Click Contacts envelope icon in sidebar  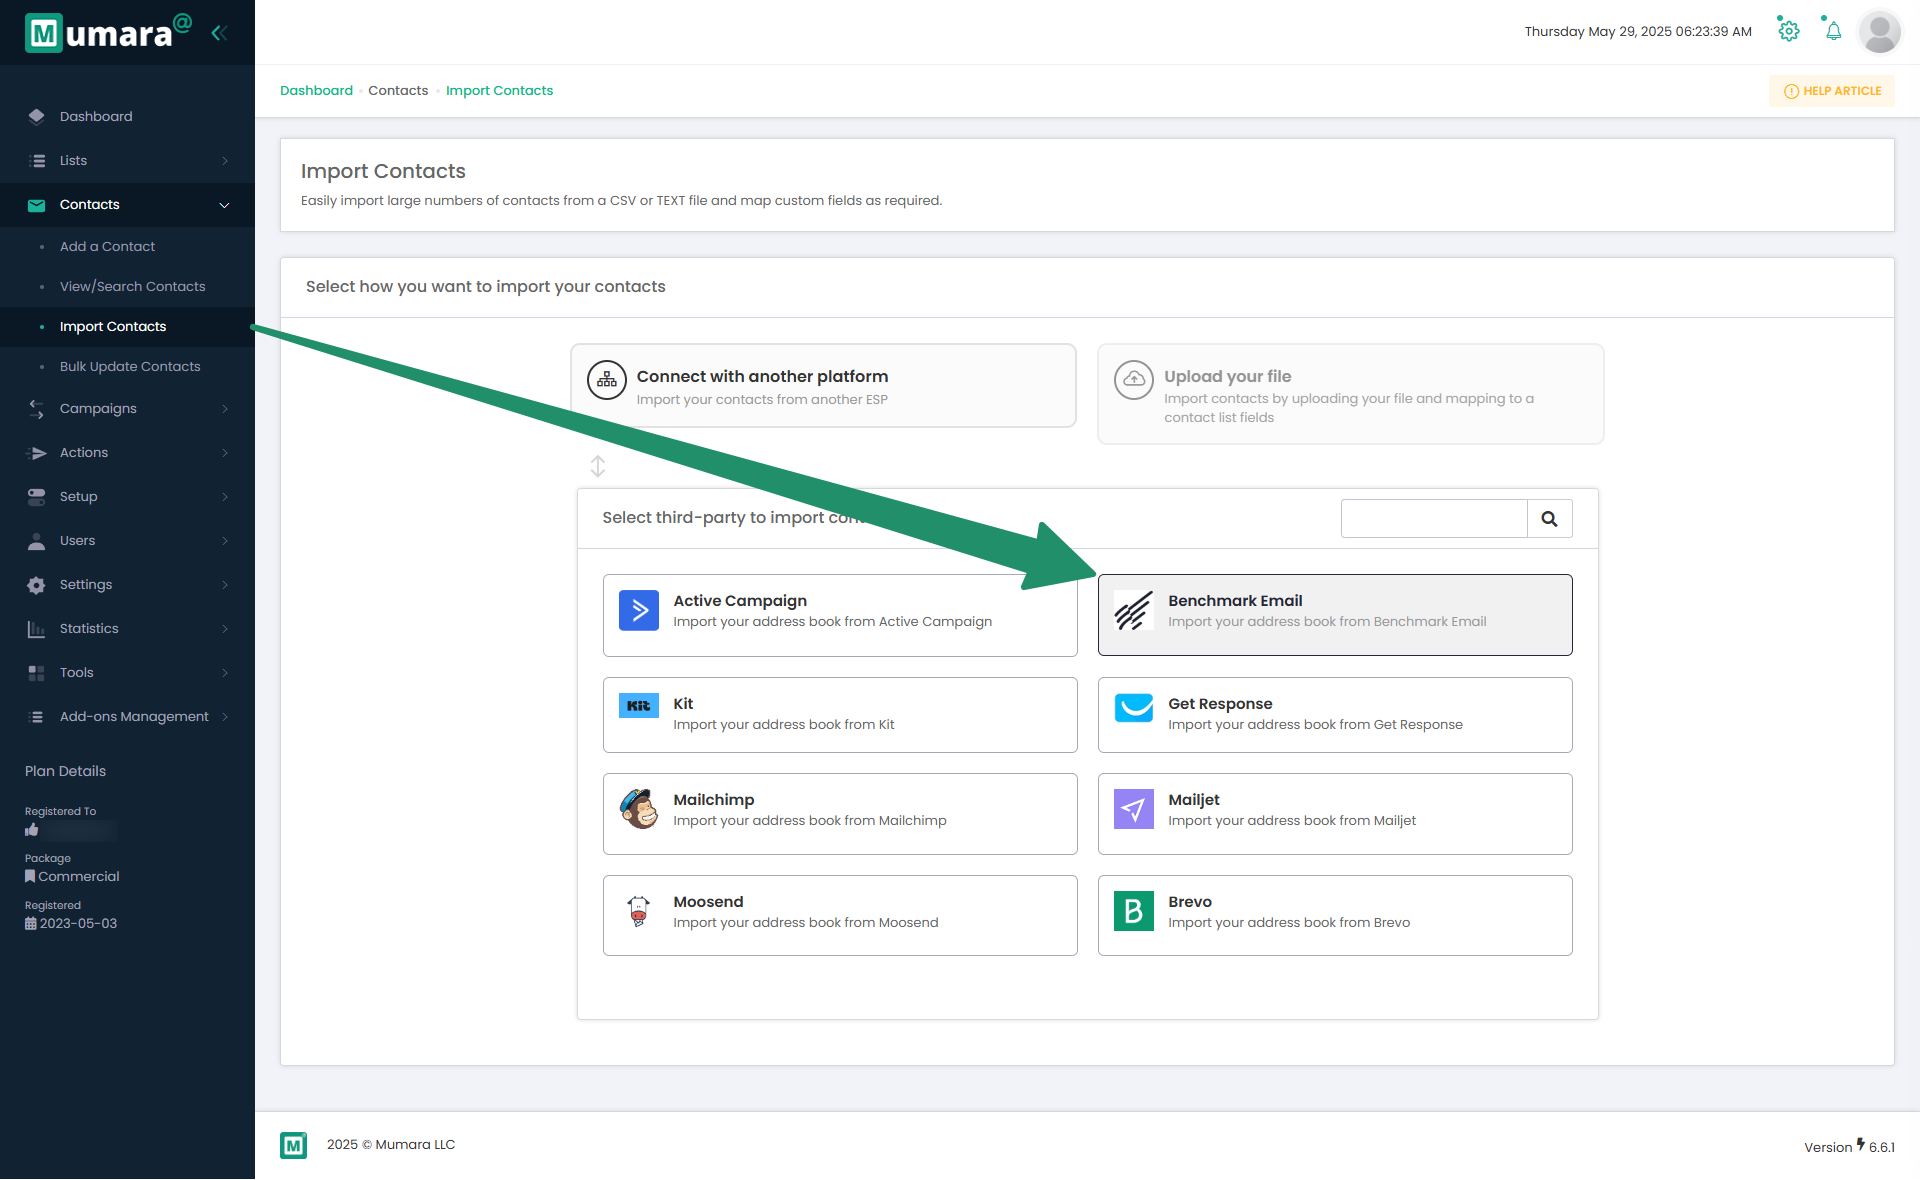pyautogui.click(x=37, y=205)
